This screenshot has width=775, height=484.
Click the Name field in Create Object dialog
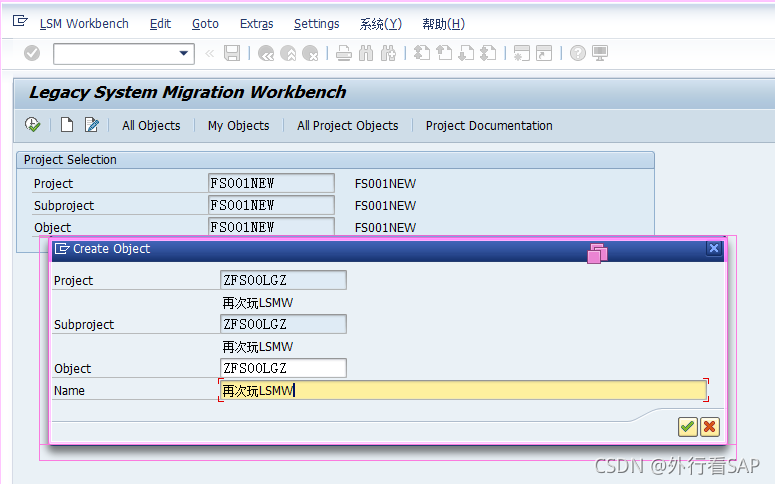coord(463,391)
